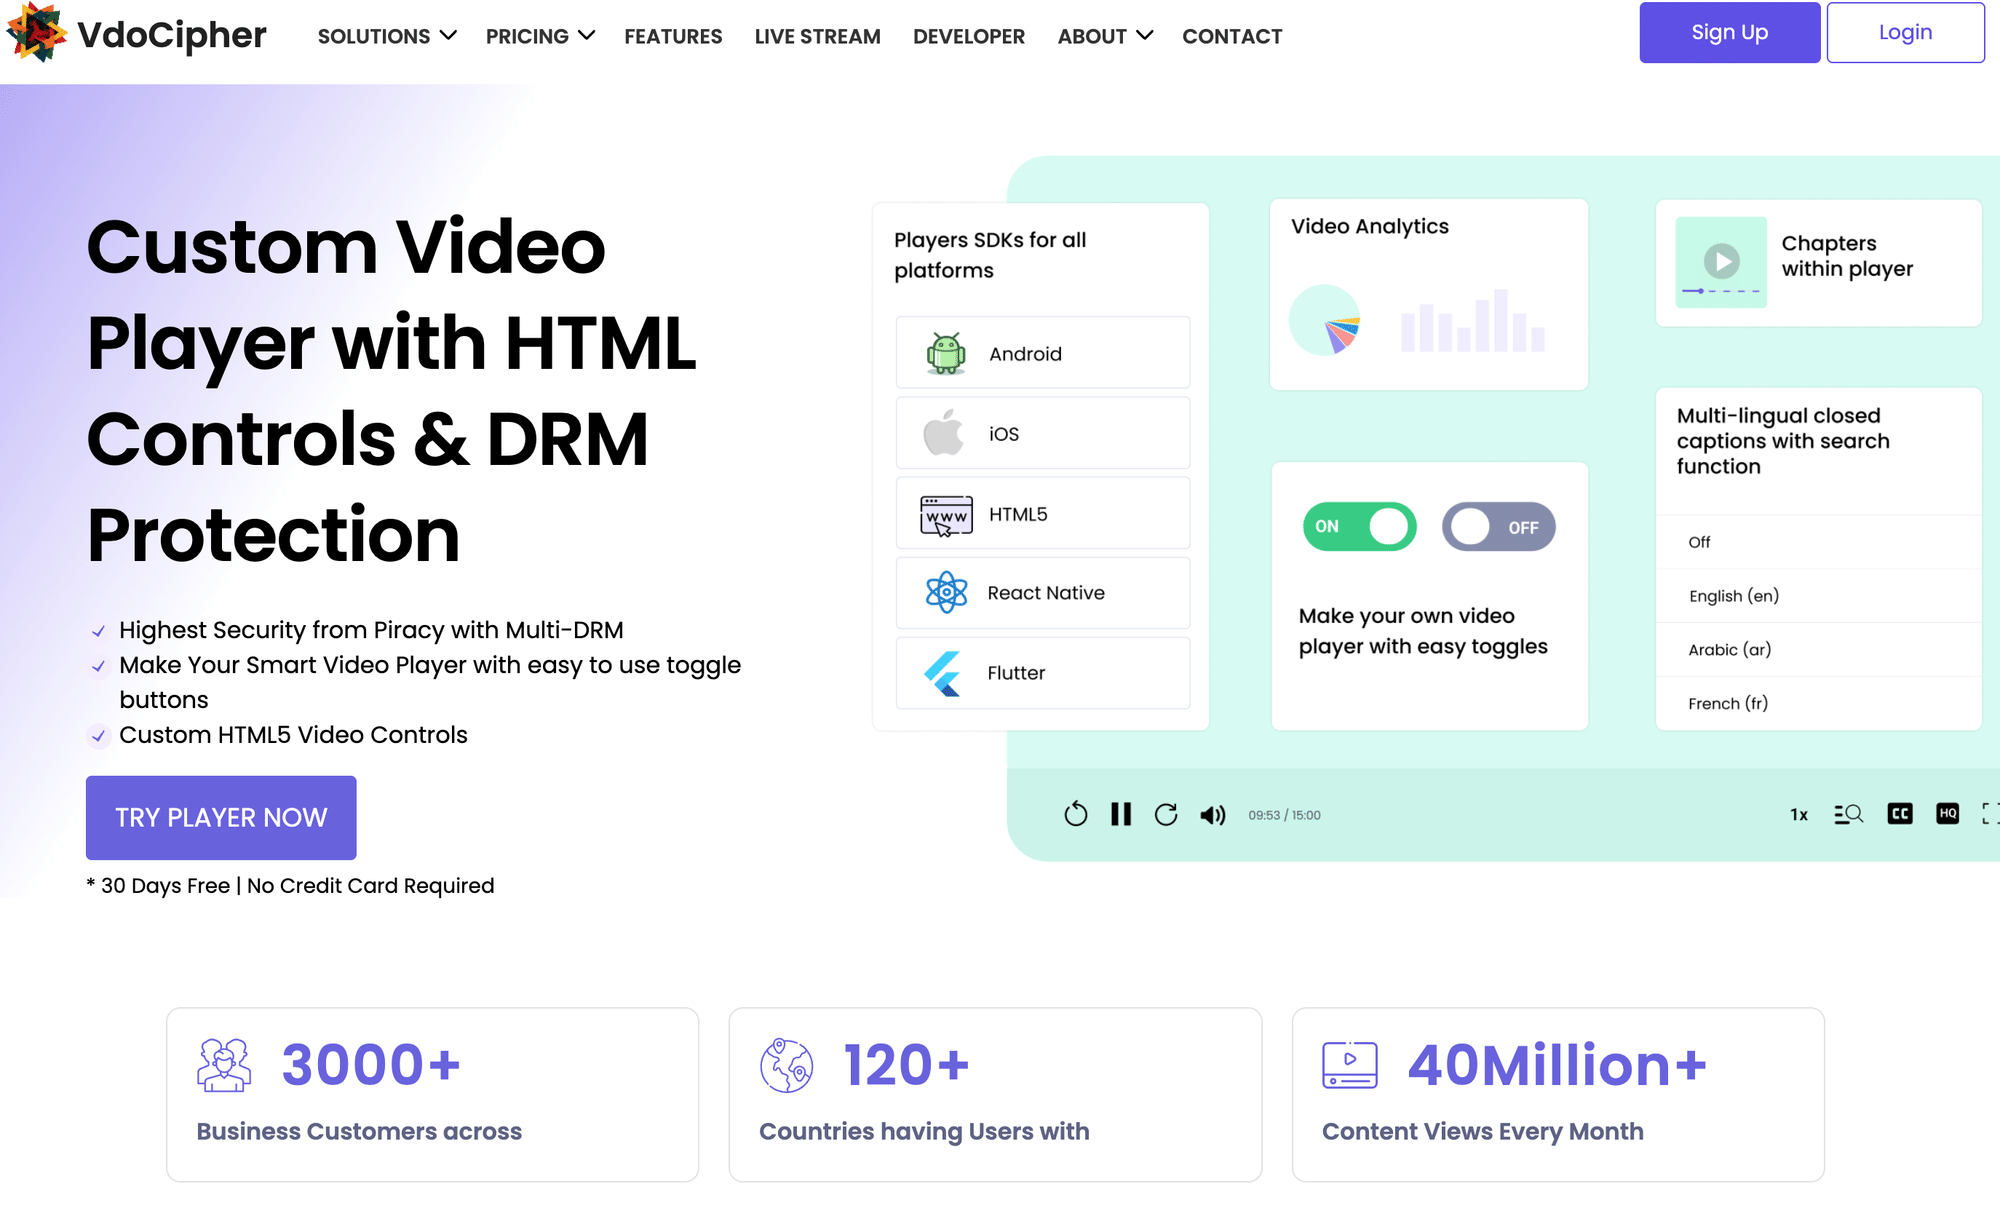Pause the video with the pause icon

click(x=1121, y=814)
